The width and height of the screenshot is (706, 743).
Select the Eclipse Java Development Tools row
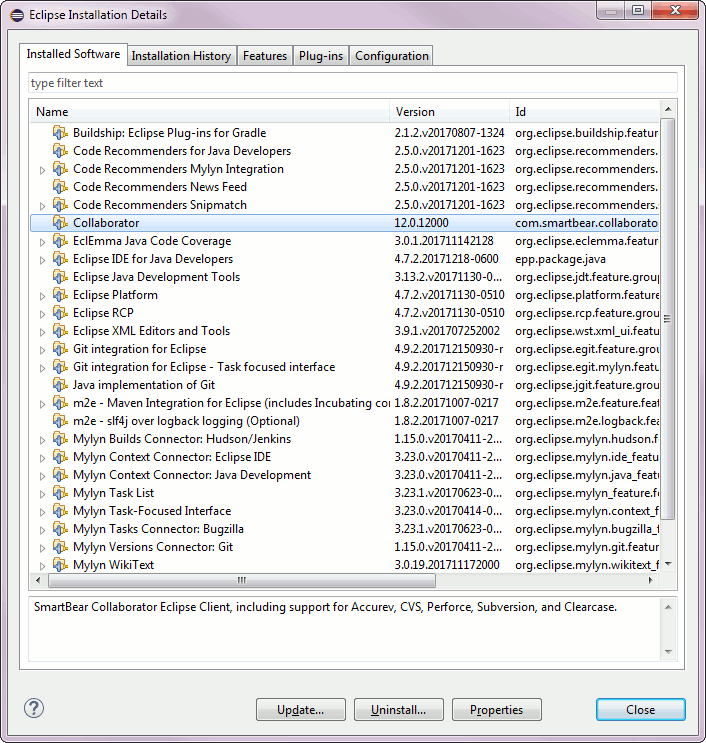point(344,277)
